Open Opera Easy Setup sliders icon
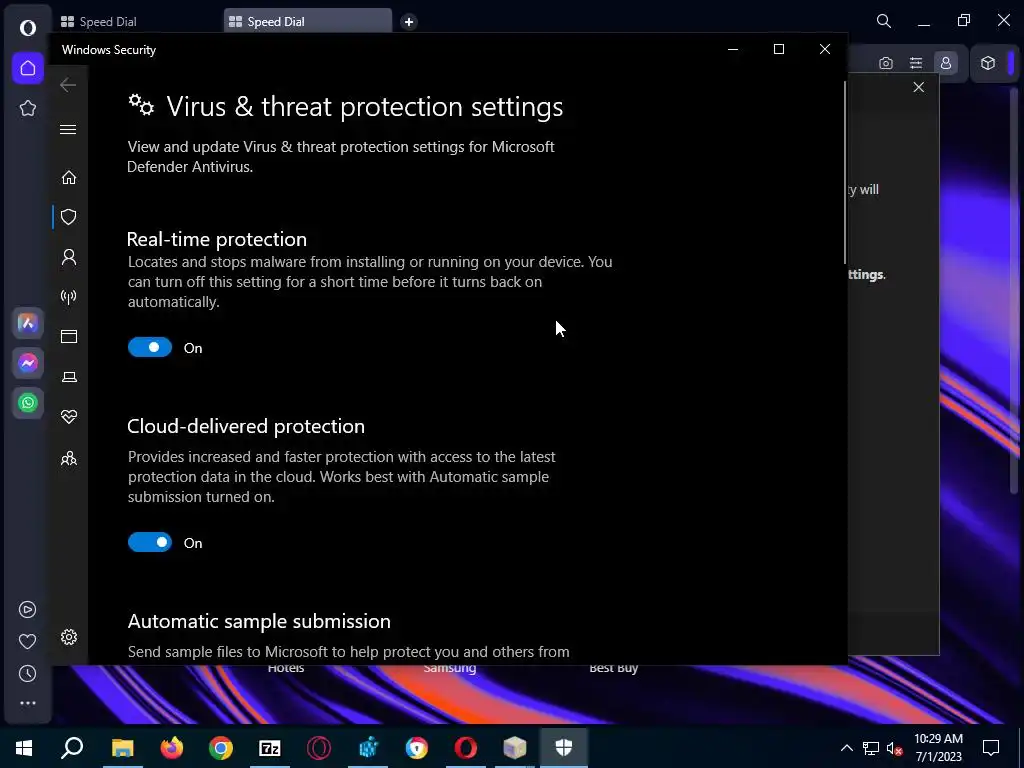The height and width of the screenshot is (768, 1024). [916, 63]
